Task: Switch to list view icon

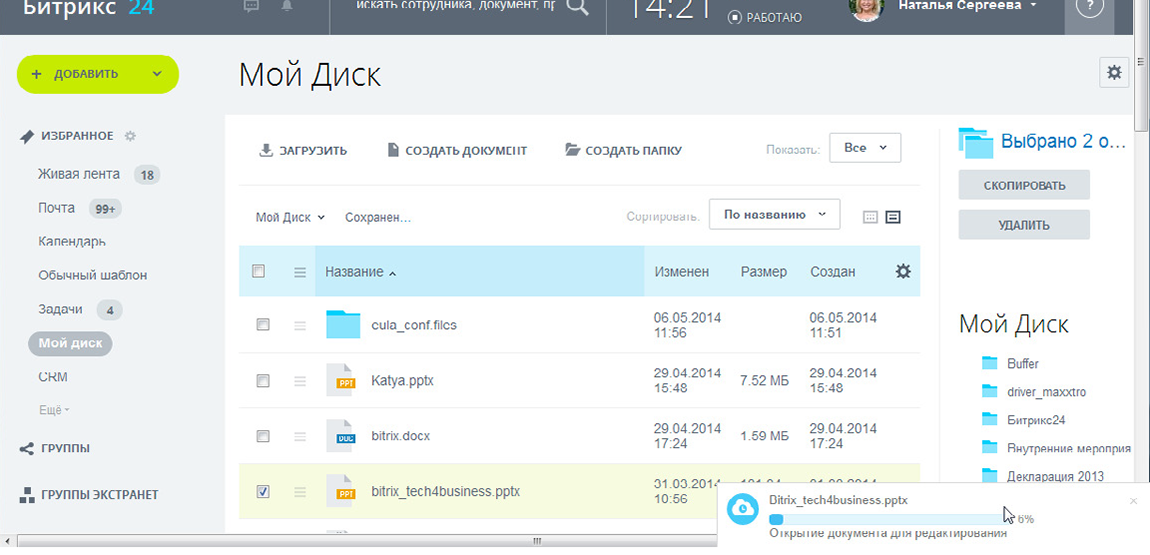Action: pos(893,216)
